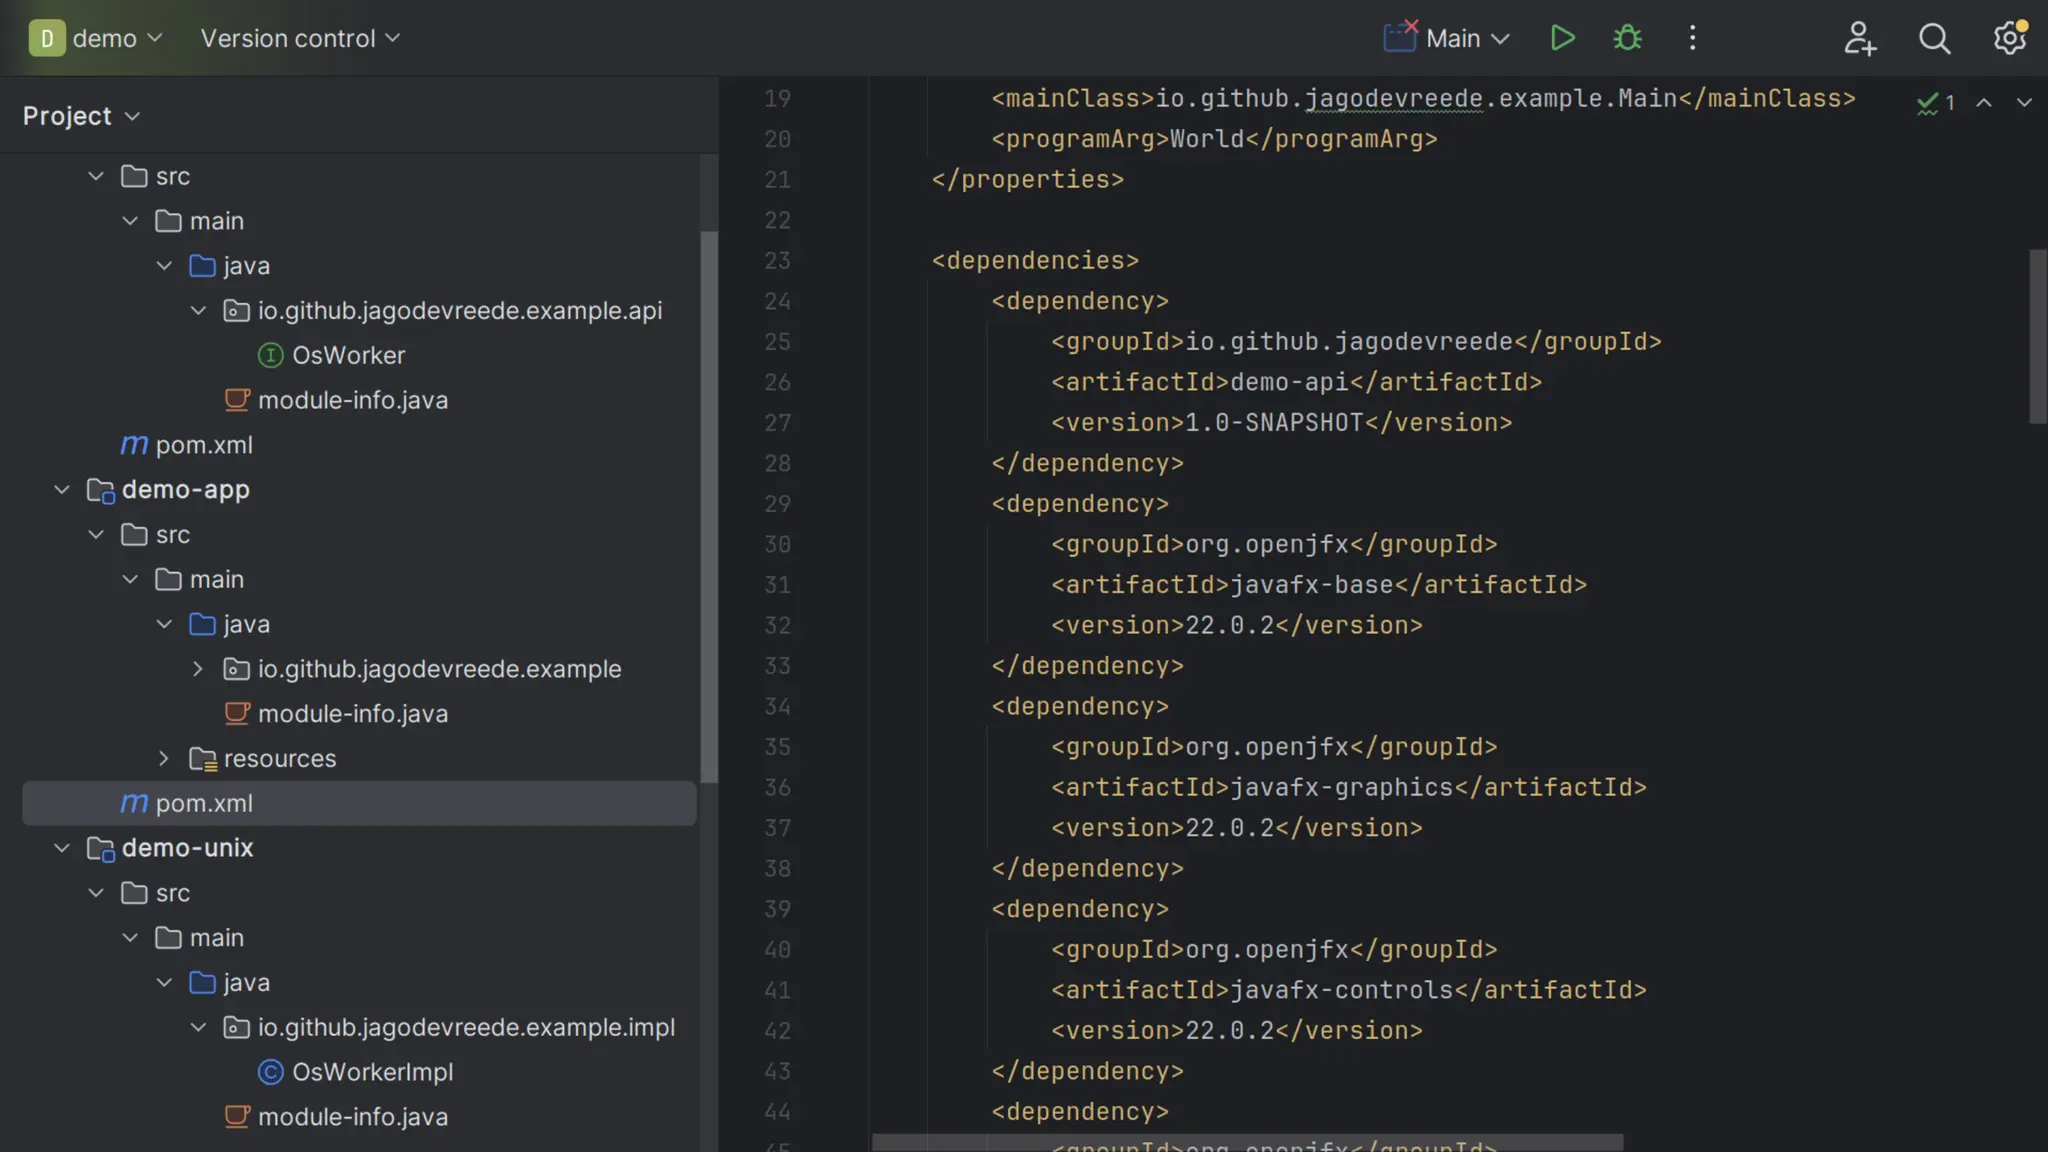Go to previous highlighted problem arrow
2048x1152 pixels.
coord(1984,103)
